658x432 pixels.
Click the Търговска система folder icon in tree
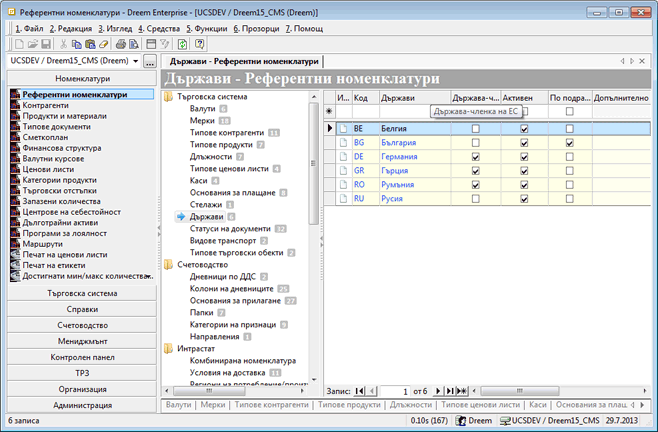point(168,97)
